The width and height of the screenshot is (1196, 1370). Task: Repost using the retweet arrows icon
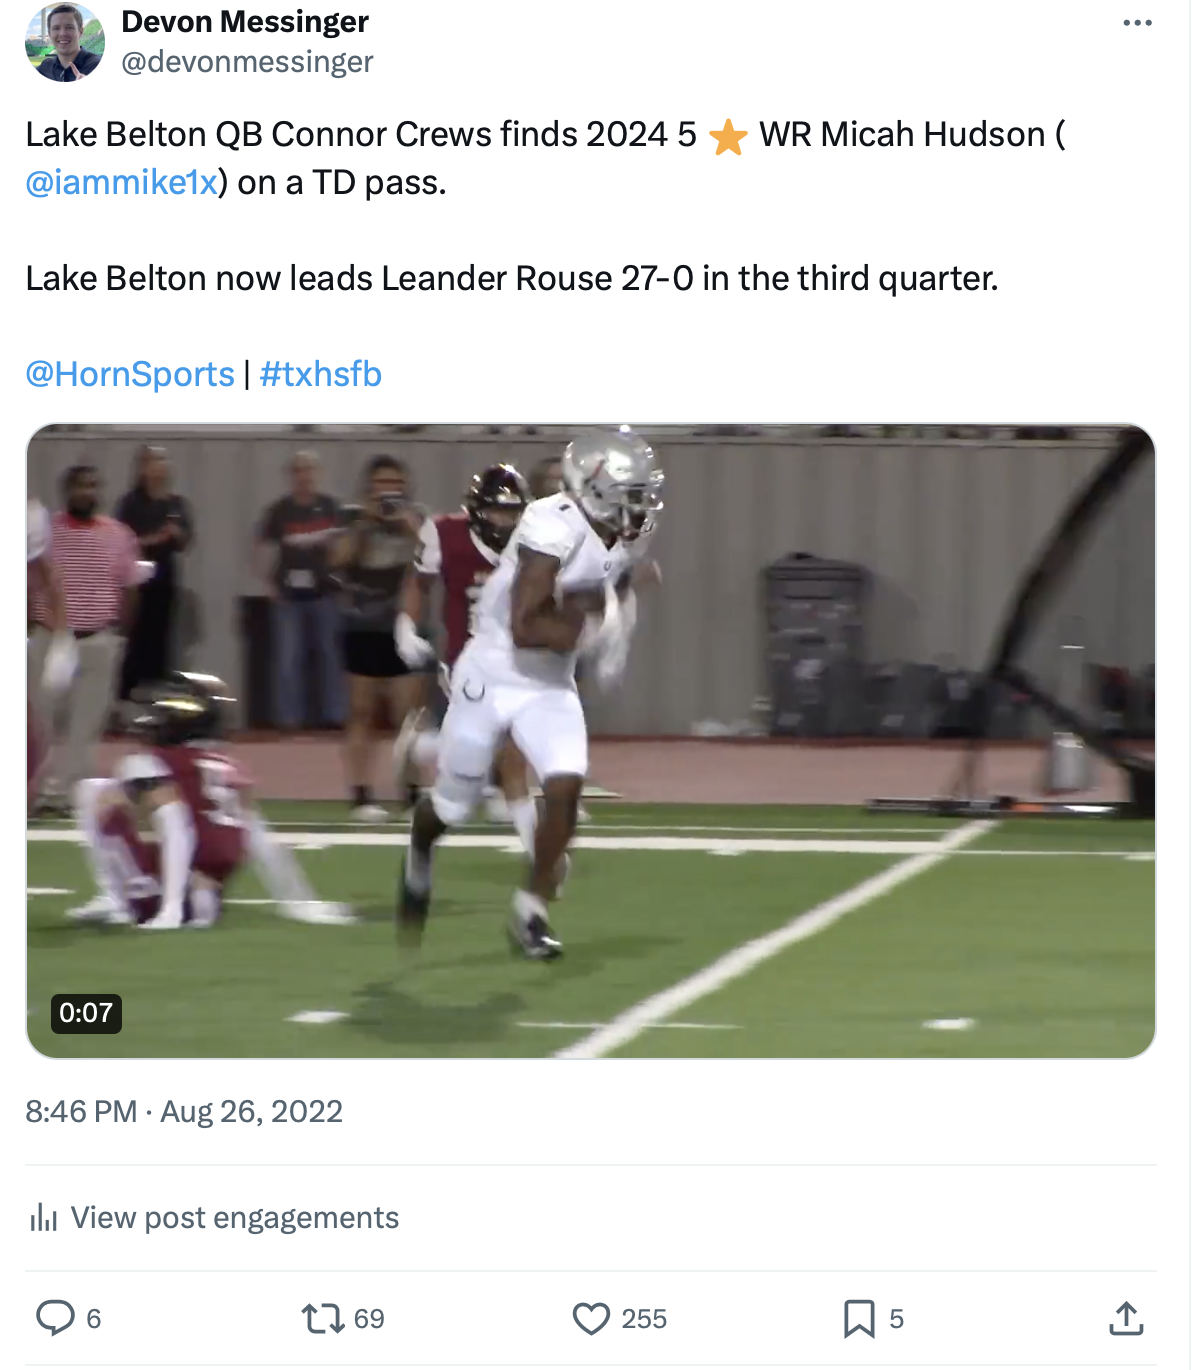click(x=323, y=1318)
